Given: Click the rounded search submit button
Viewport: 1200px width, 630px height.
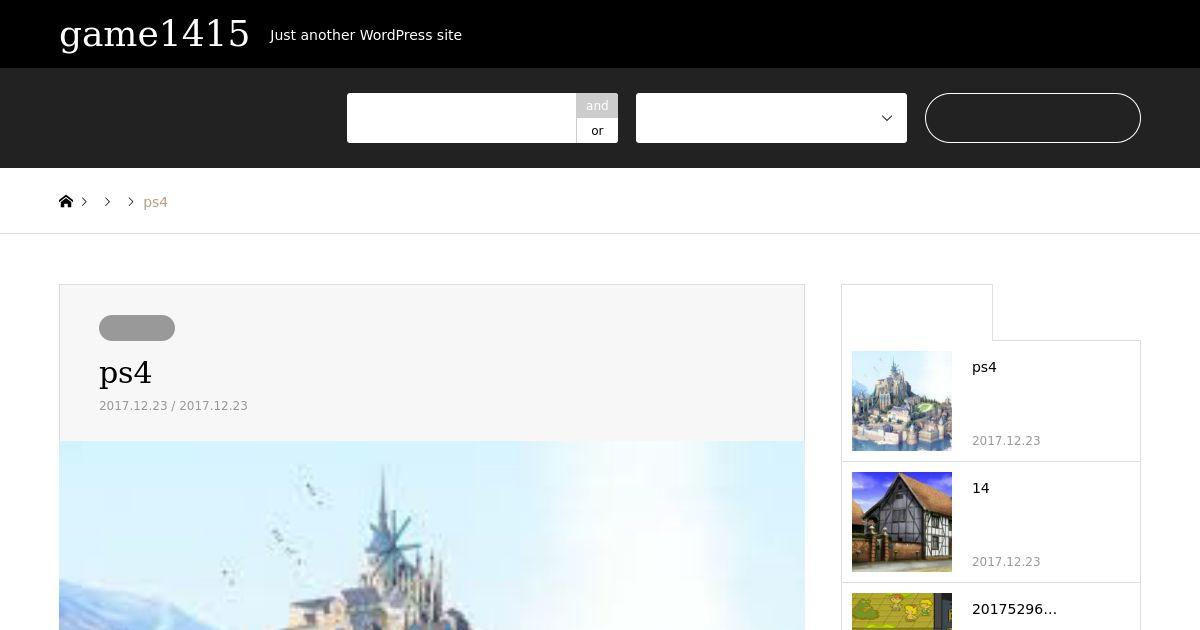Looking at the screenshot, I should (x=1033, y=118).
